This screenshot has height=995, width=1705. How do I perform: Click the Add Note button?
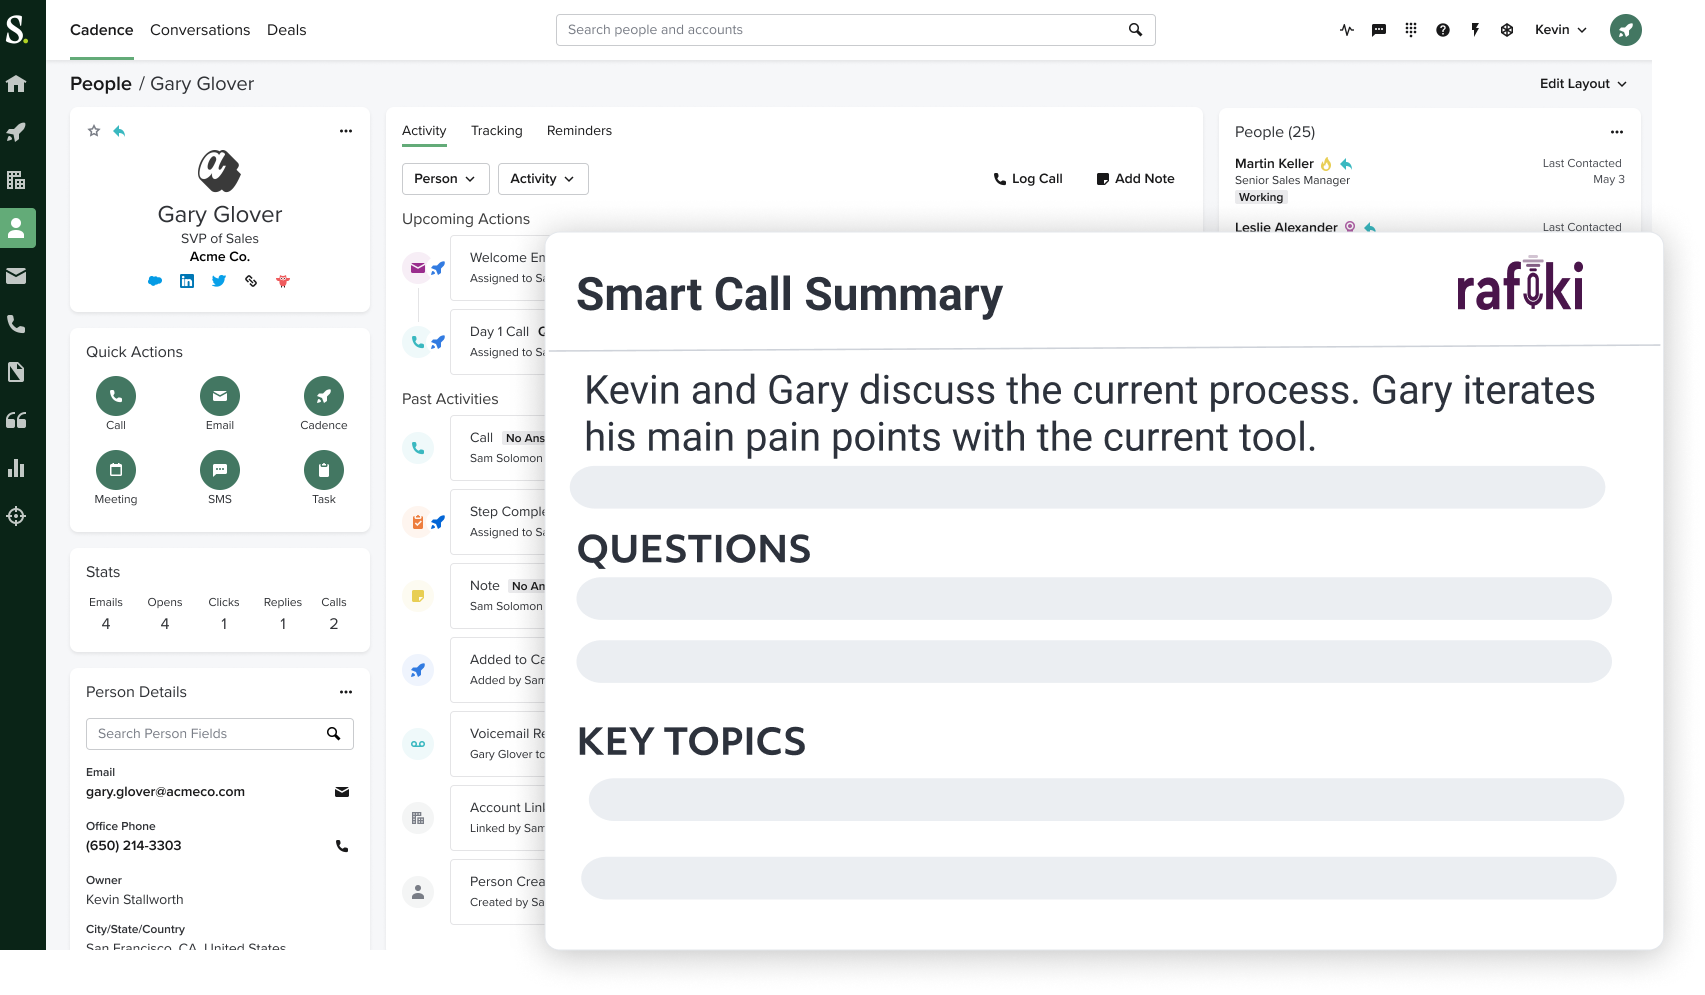click(x=1135, y=179)
